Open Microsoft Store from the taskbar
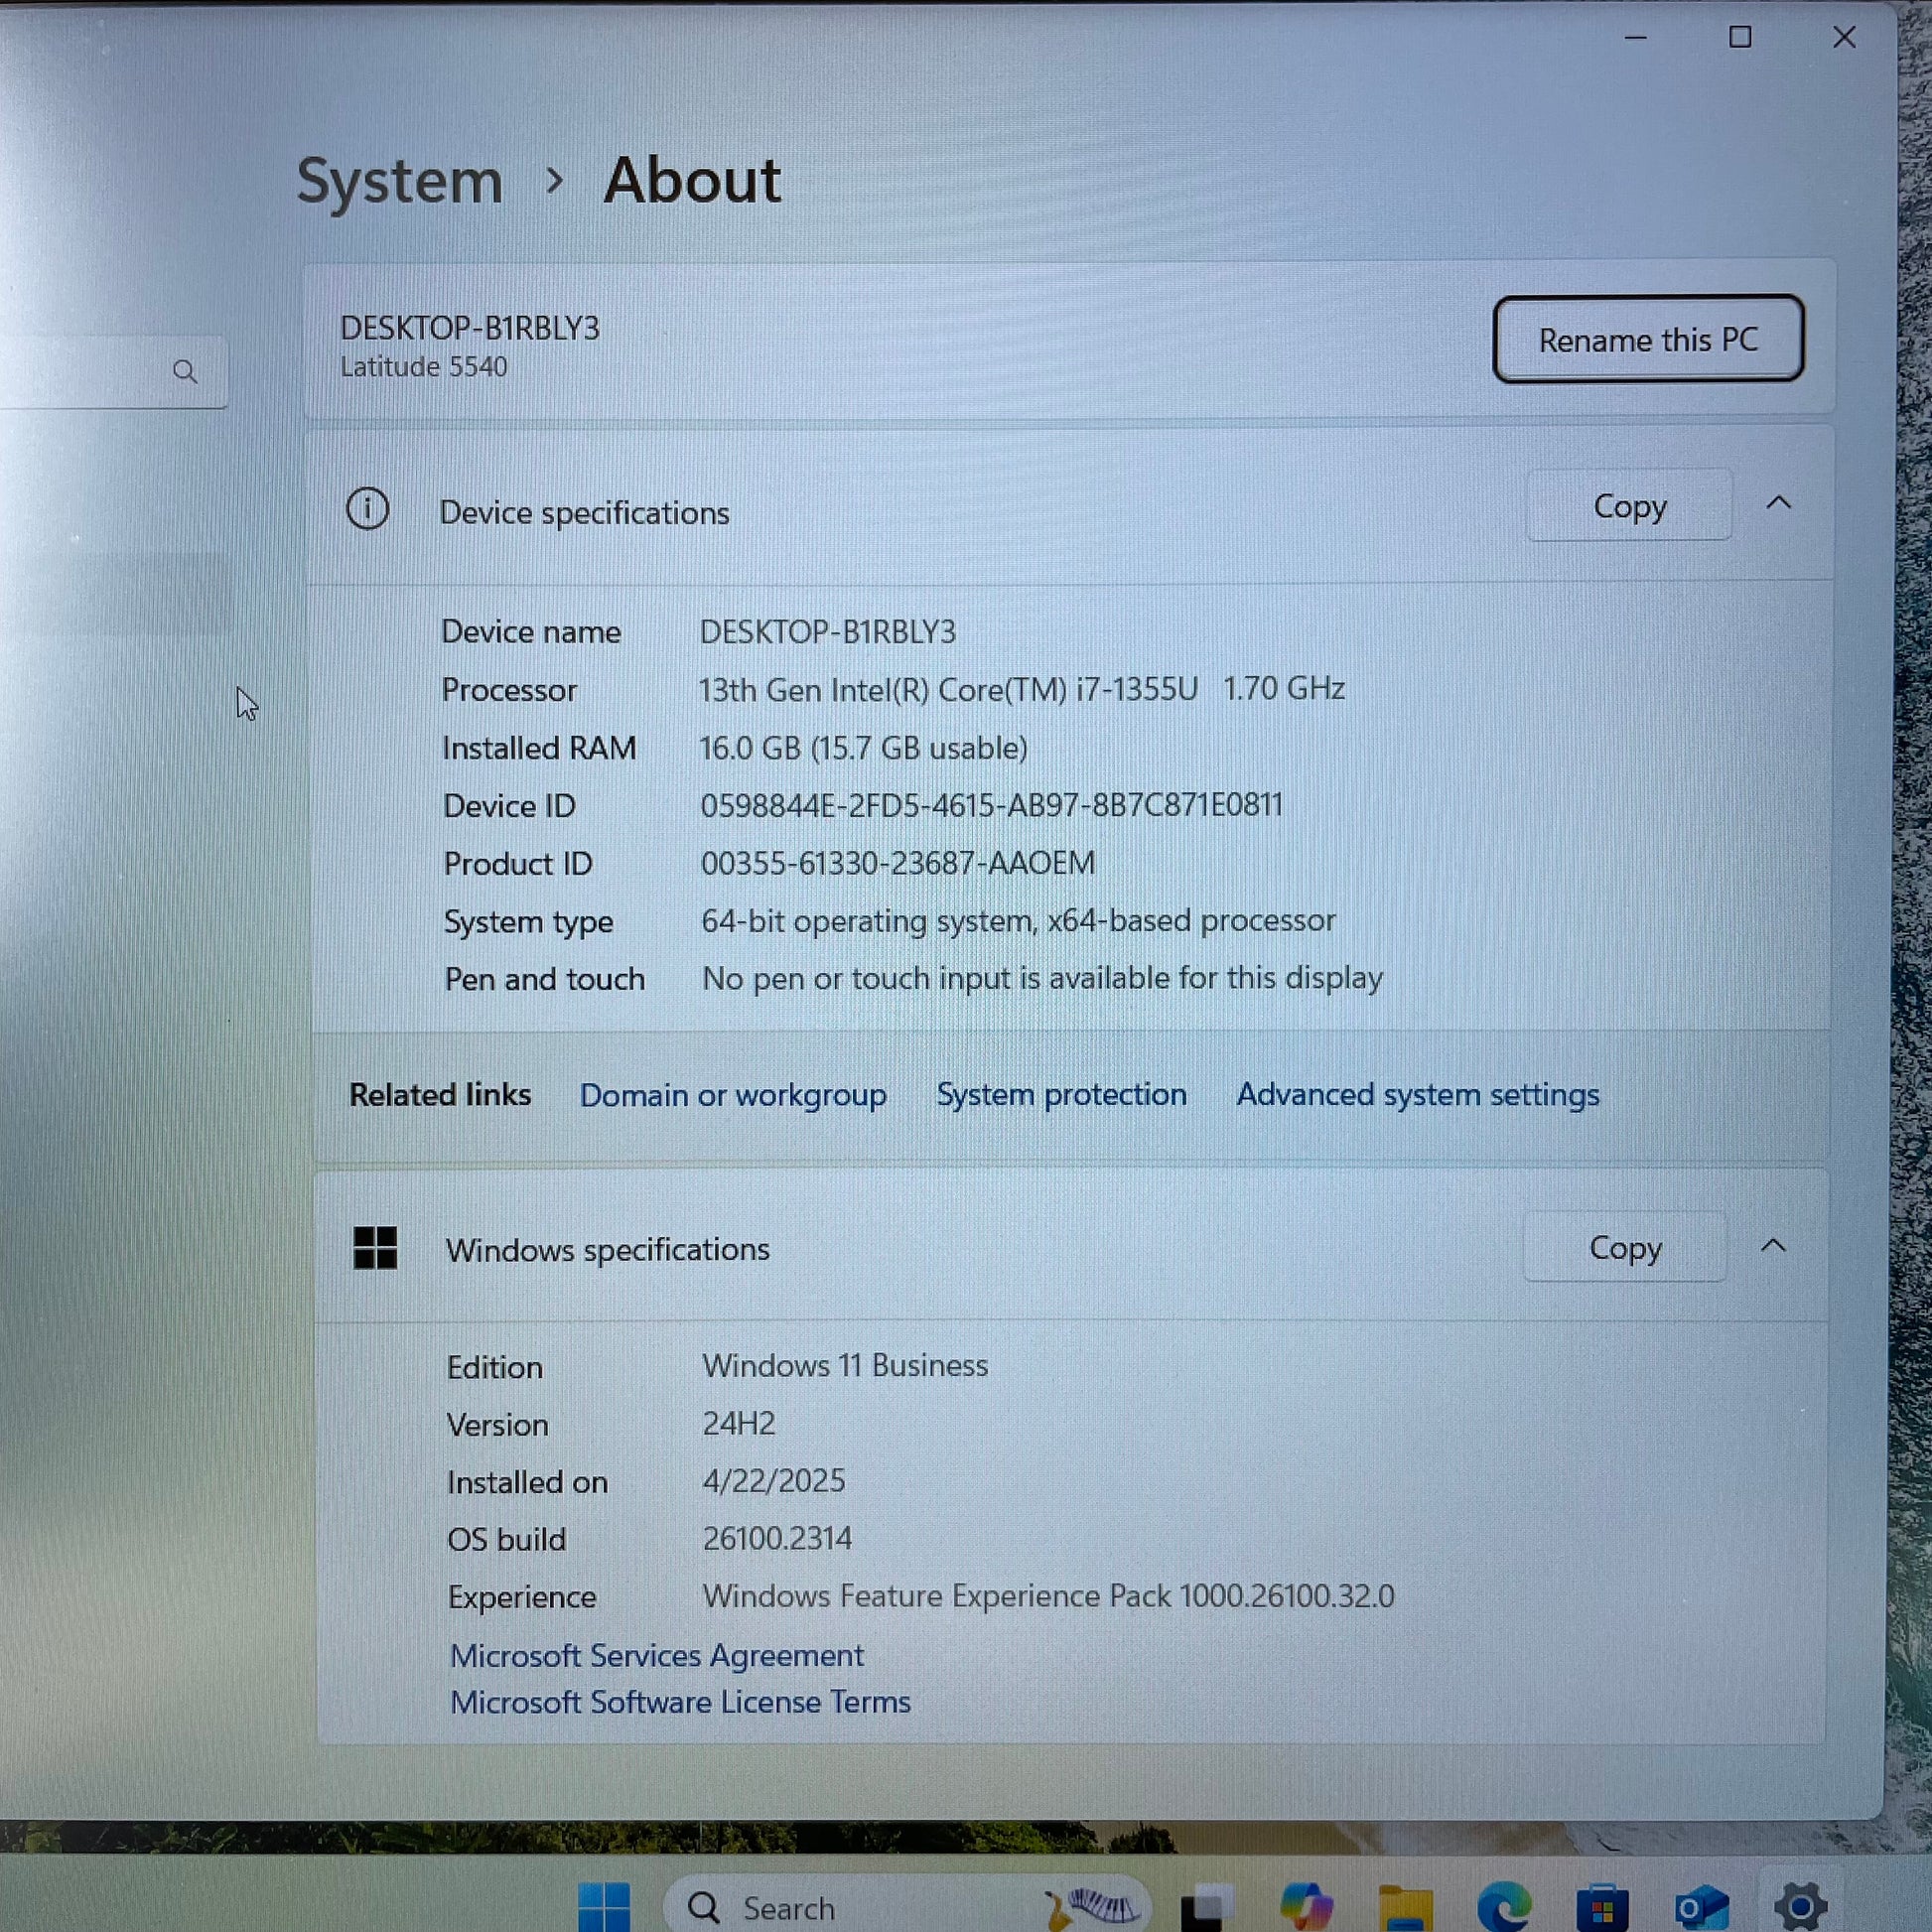Screen dimensions: 1932x1932 pyautogui.click(x=1602, y=1906)
